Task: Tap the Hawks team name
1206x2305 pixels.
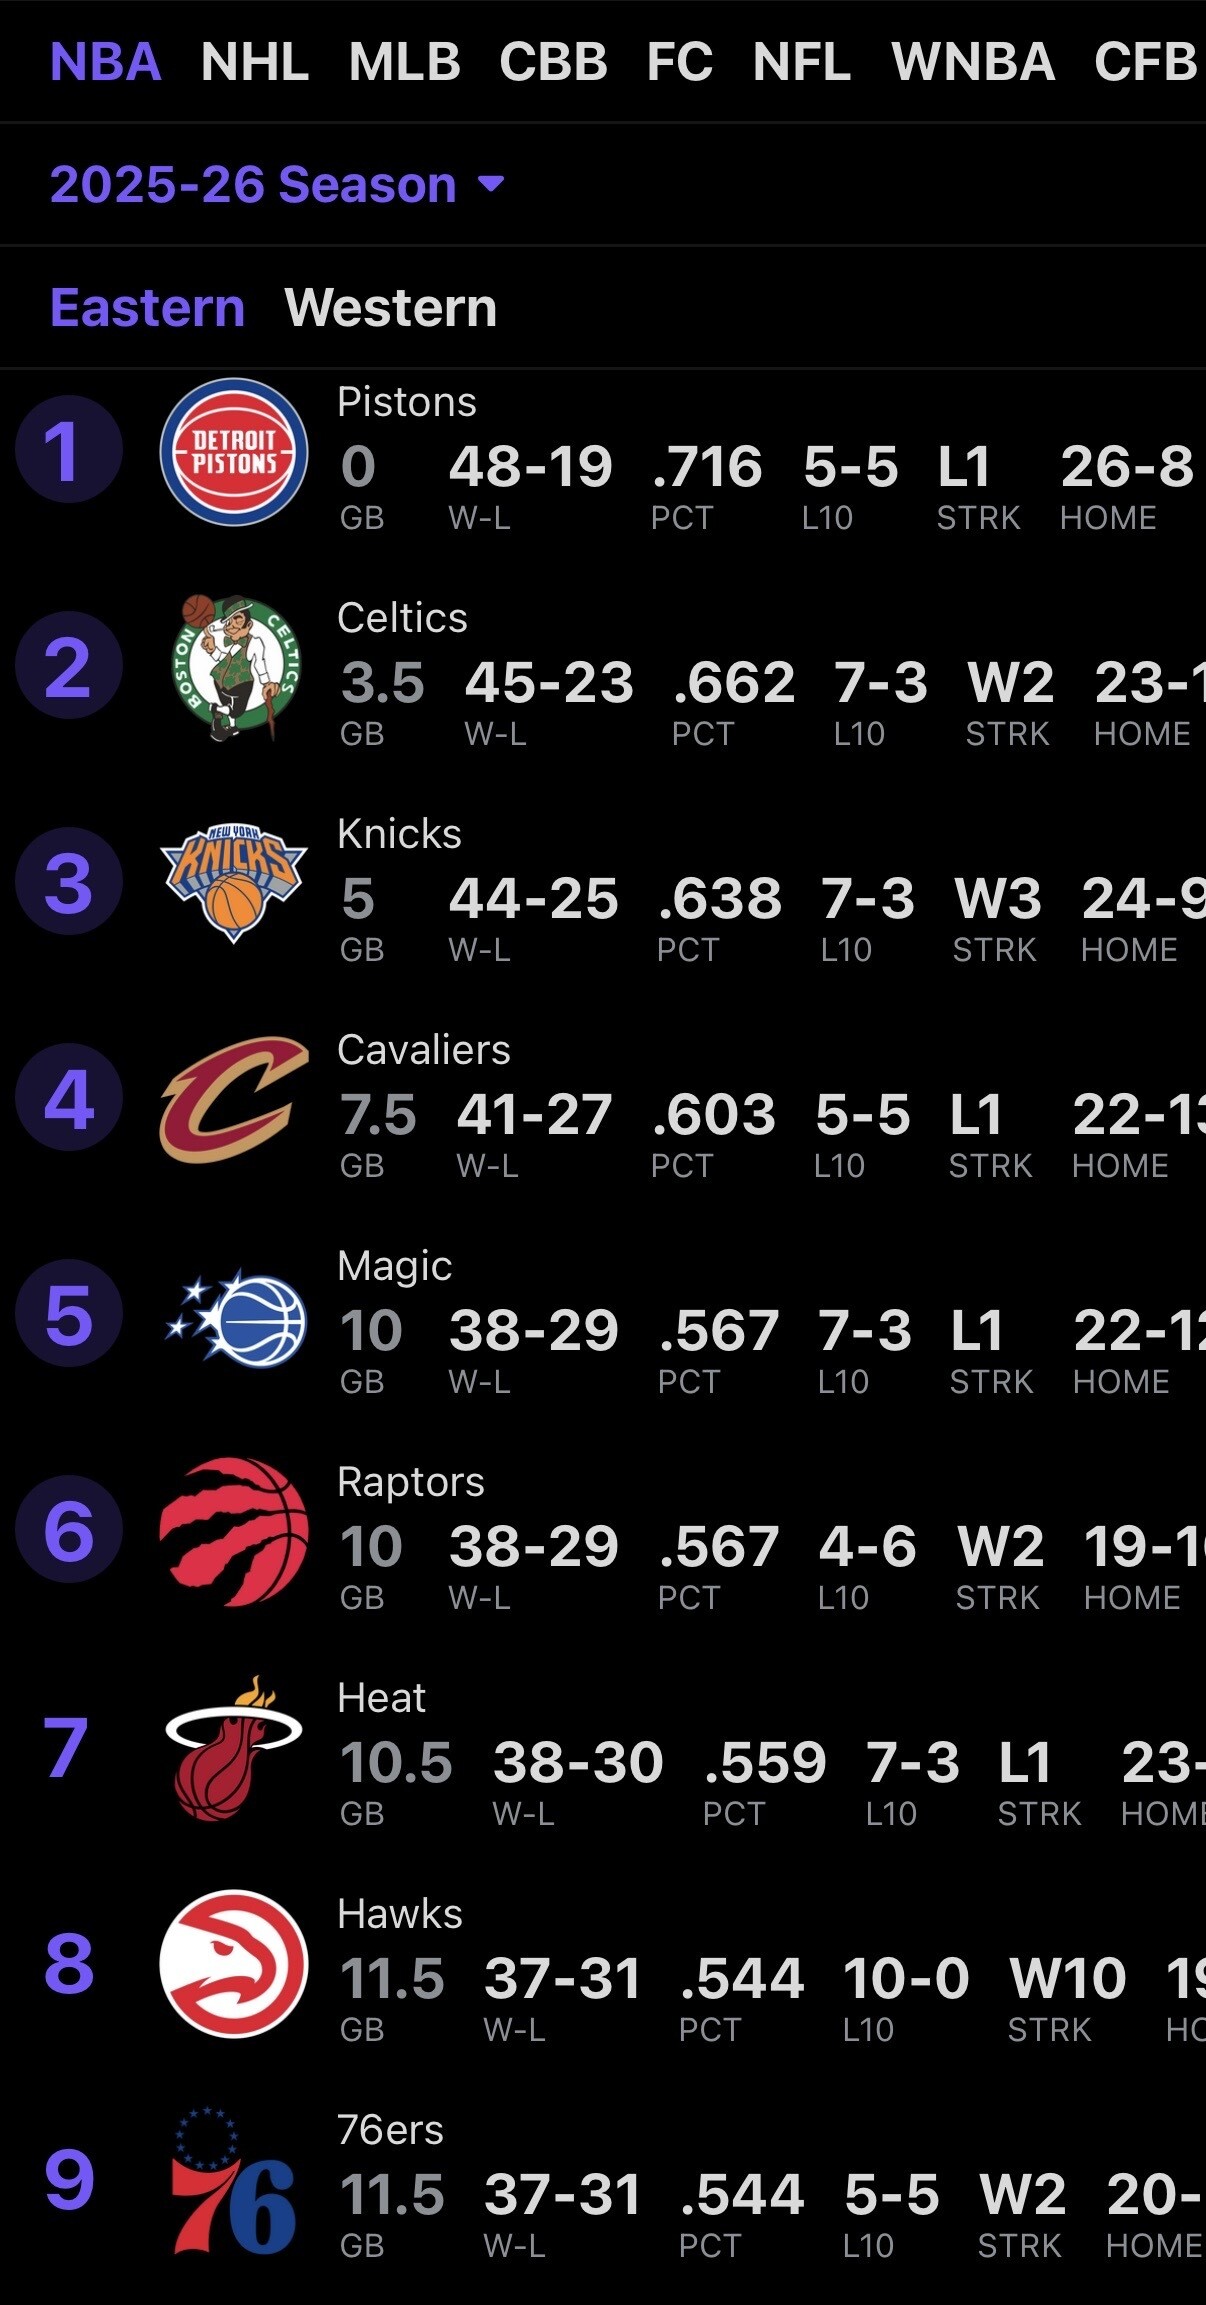Action: (x=399, y=1914)
